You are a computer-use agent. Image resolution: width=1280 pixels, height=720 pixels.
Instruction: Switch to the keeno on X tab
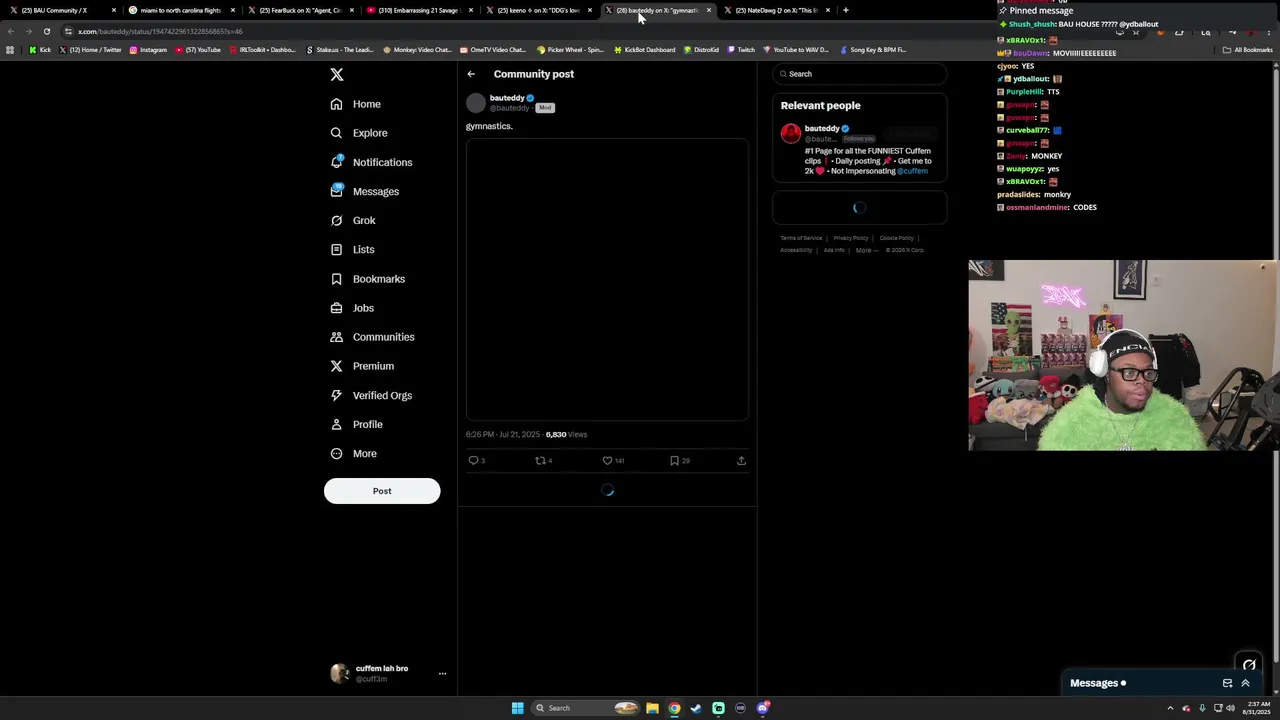point(538,10)
